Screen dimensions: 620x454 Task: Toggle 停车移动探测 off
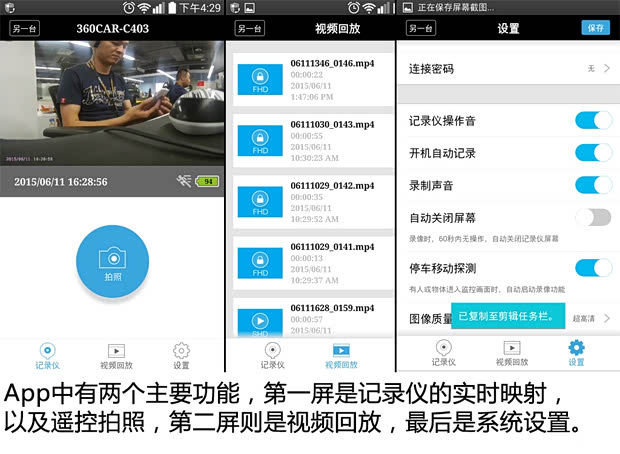pyautogui.click(x=593, y=268)
